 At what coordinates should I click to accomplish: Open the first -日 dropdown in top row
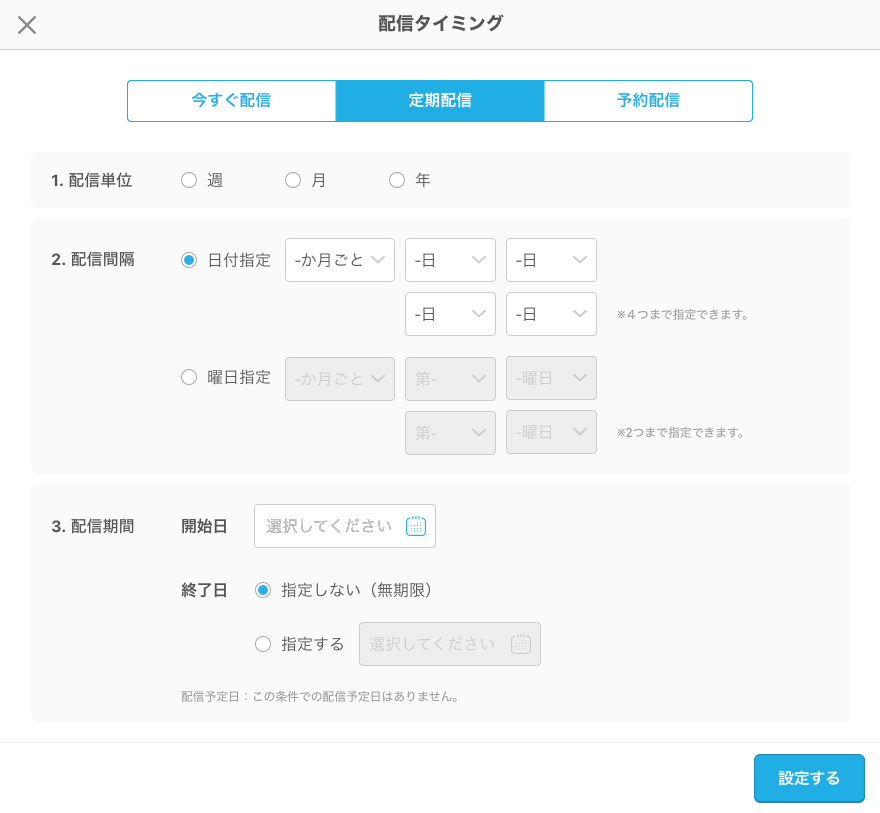pyautogui.click(x=451, y=260)
